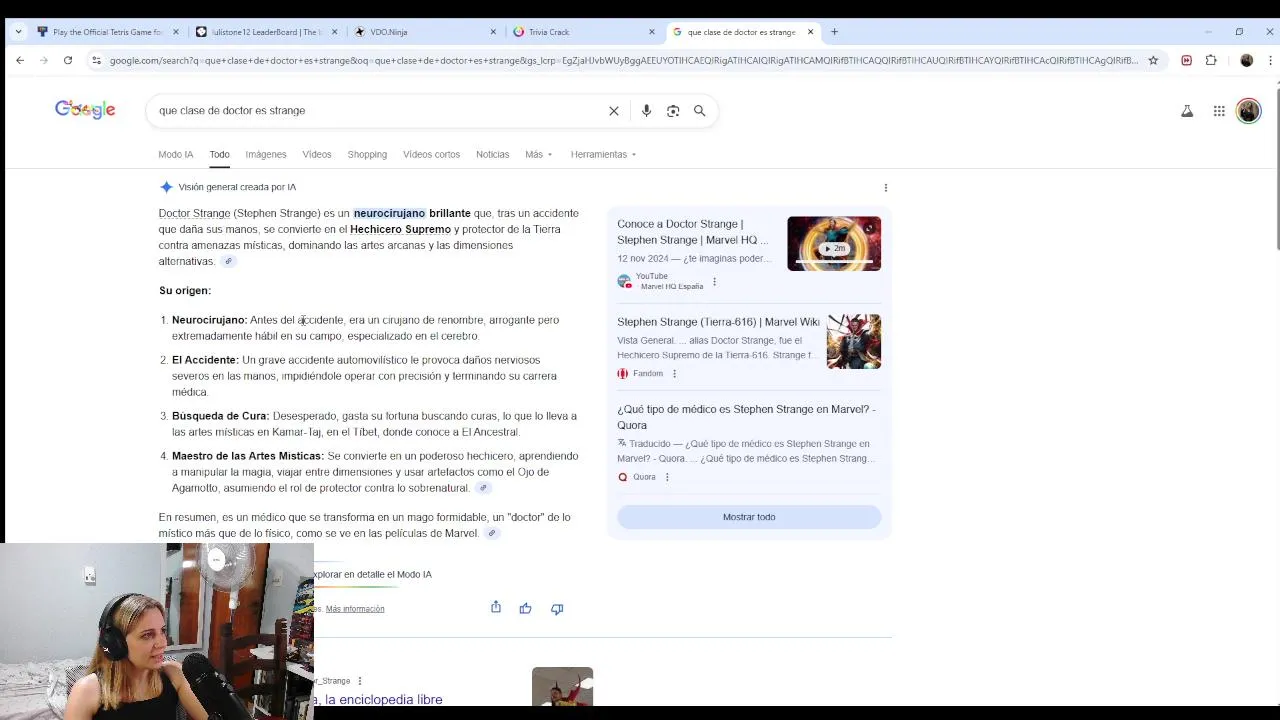The width and height of the screenshot is (1280, 720).
Task: Open the Chrome three-dot menu
Action: (x=1270, y=60)
